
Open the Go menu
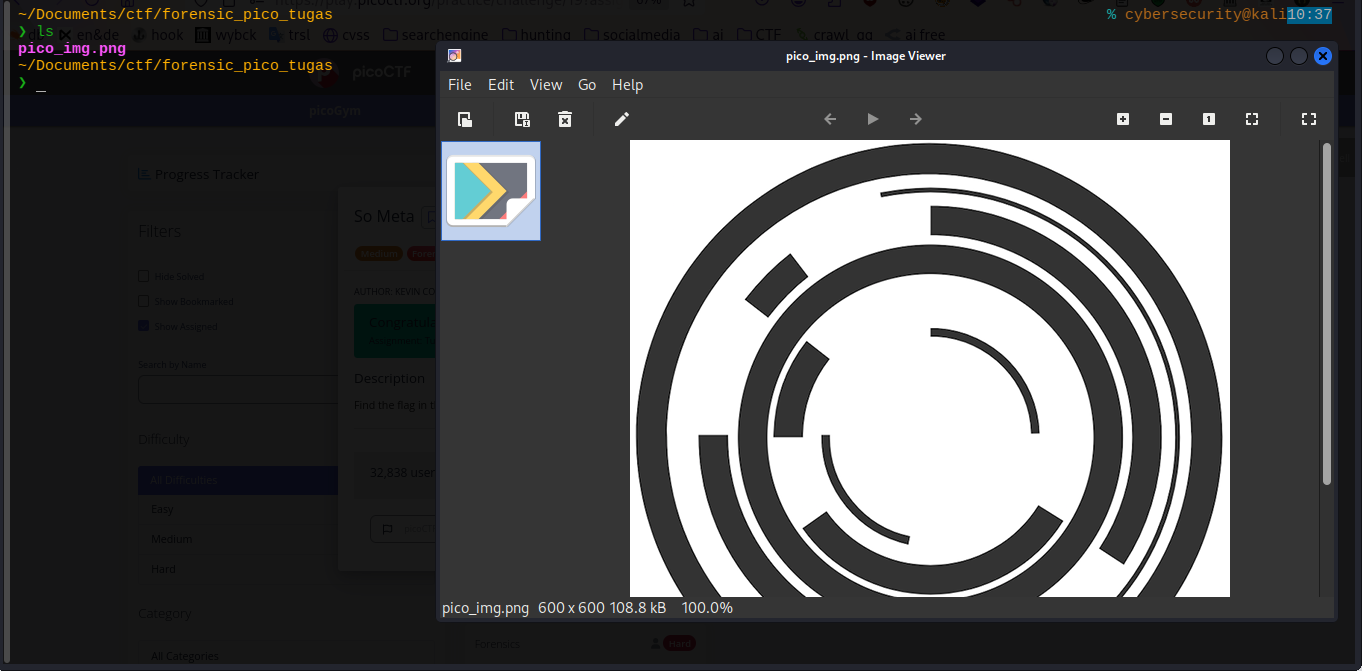click(587, 85)
